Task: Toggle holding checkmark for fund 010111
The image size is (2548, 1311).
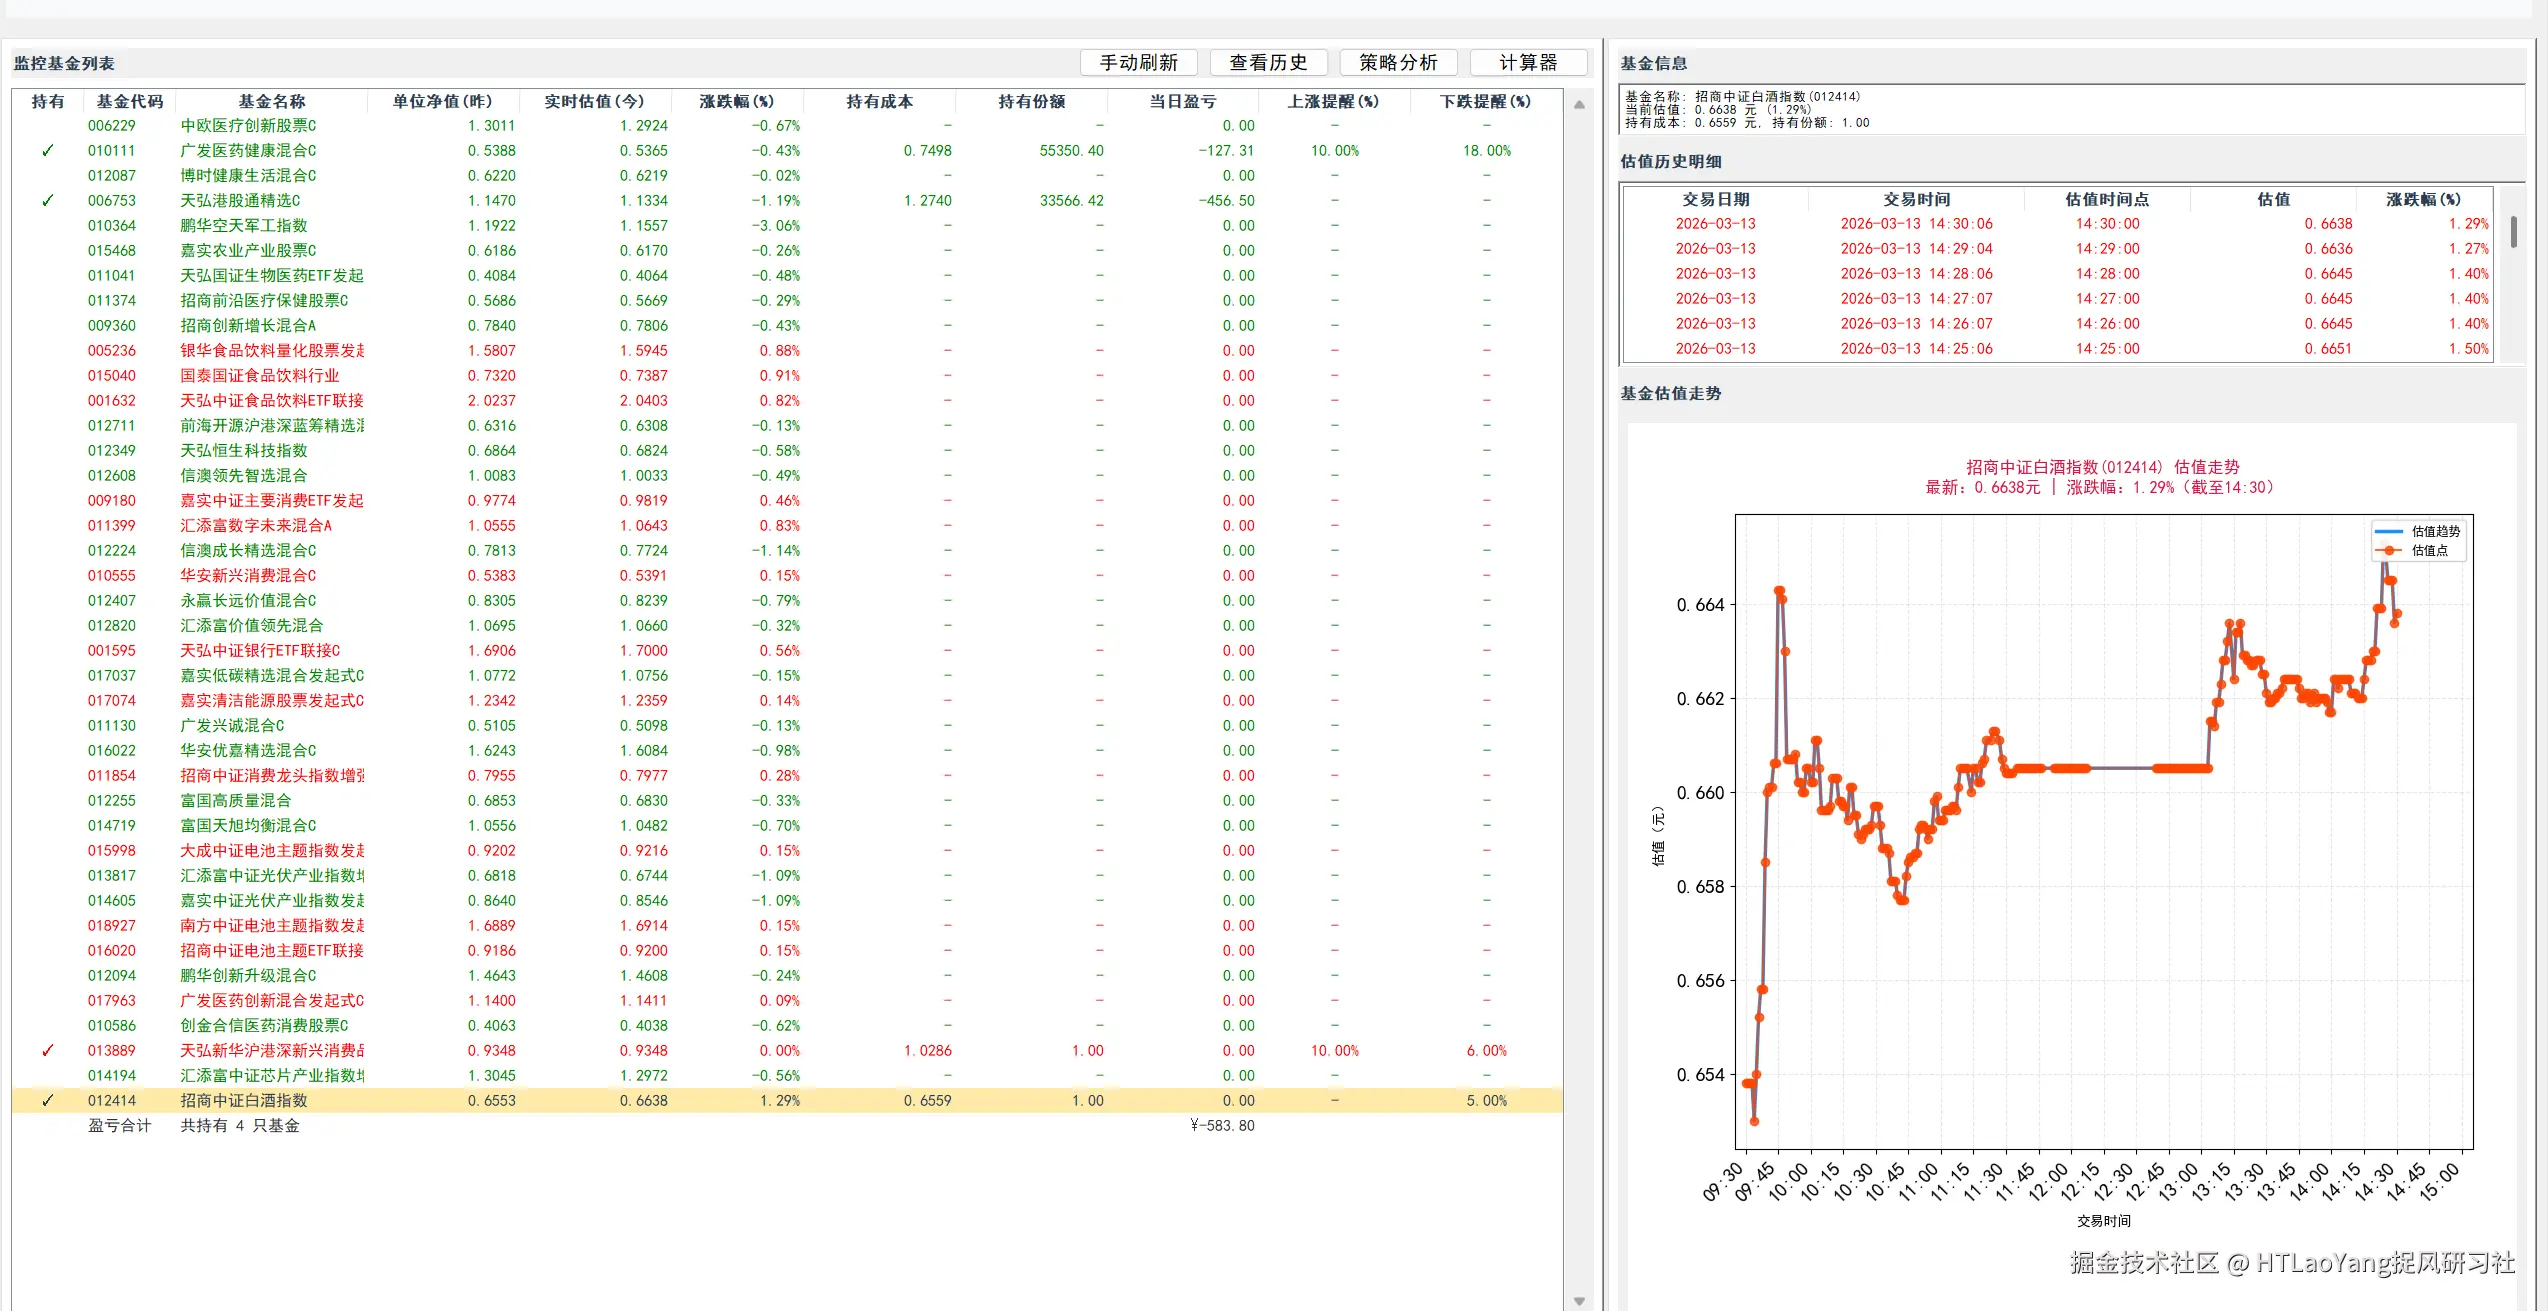Action: tap(47, 150)
